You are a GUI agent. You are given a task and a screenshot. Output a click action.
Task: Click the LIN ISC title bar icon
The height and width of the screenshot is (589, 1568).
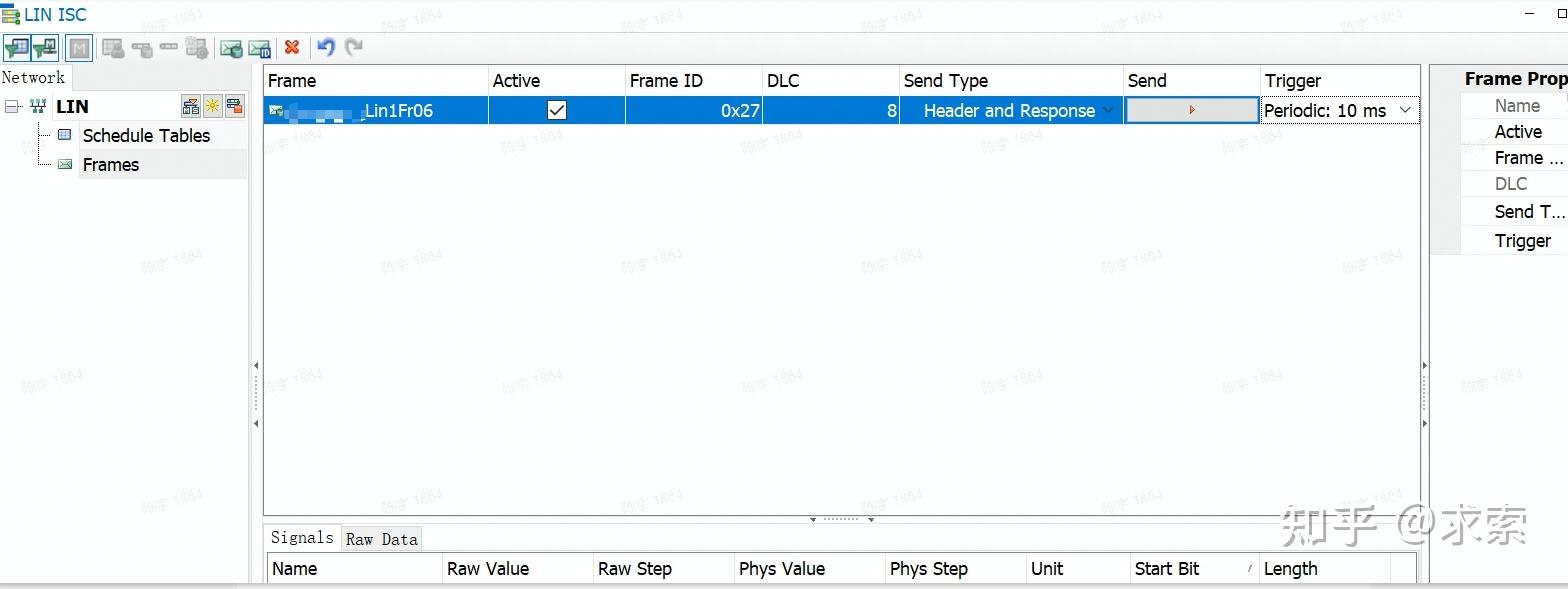11,14
